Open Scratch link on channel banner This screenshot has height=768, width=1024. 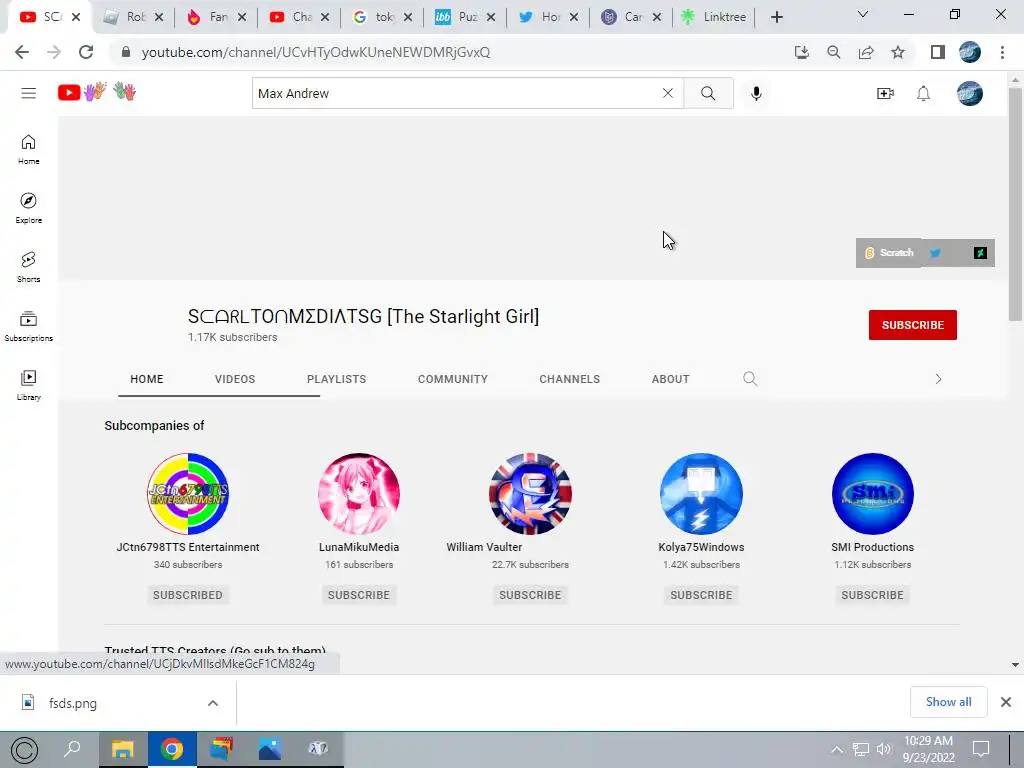[x=889, y=253]
